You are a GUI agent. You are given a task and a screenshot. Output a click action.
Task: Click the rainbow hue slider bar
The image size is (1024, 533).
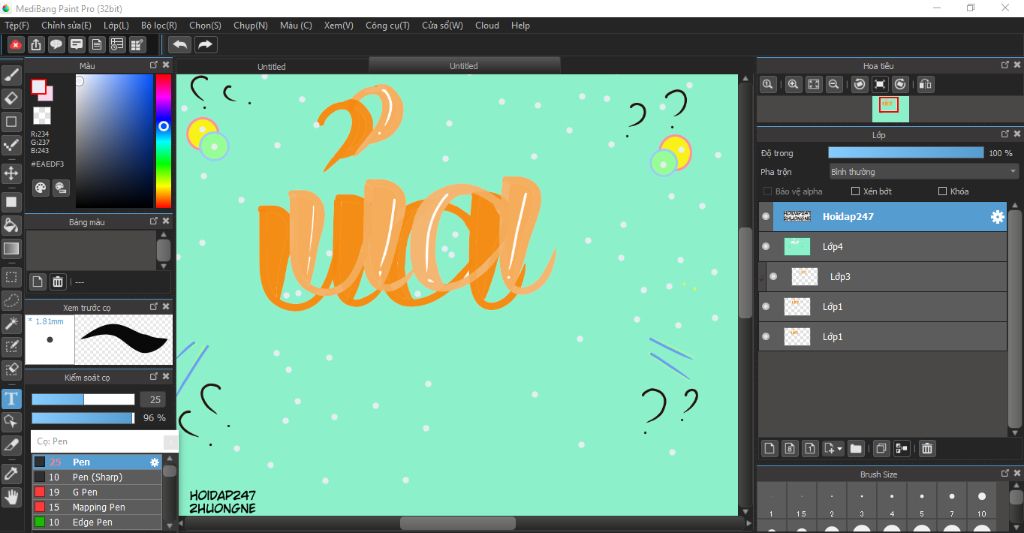(x=163, y=140)
